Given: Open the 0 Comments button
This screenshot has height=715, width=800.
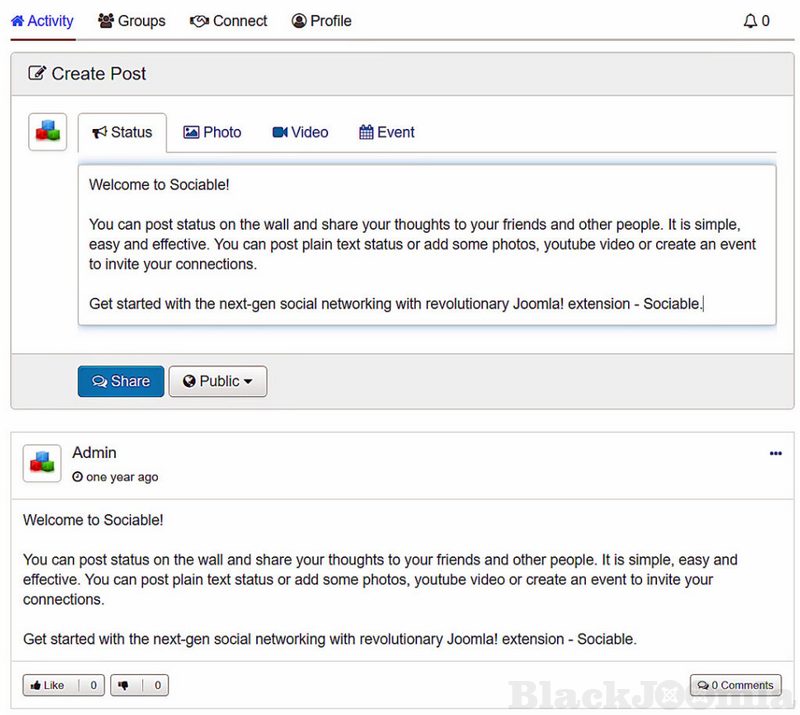Looking at the screenshot, I should [x=735, y=685].
